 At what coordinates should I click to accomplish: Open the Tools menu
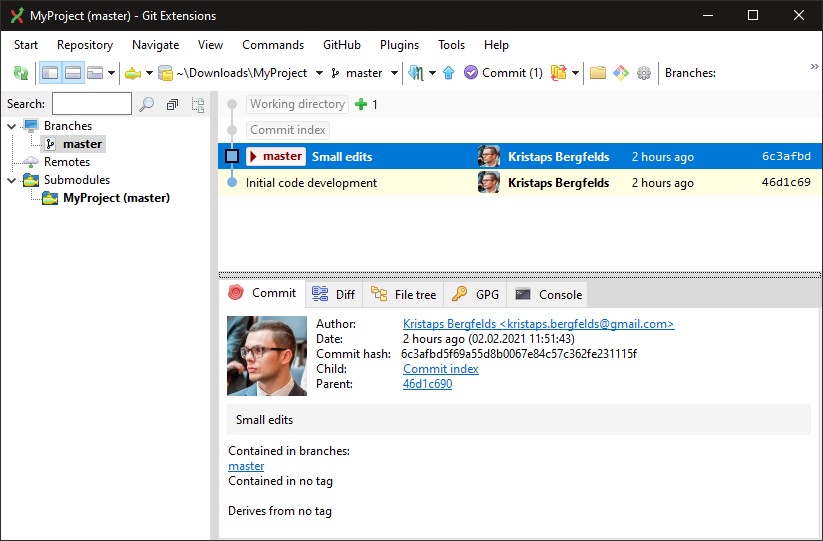[x=451, y=45]
